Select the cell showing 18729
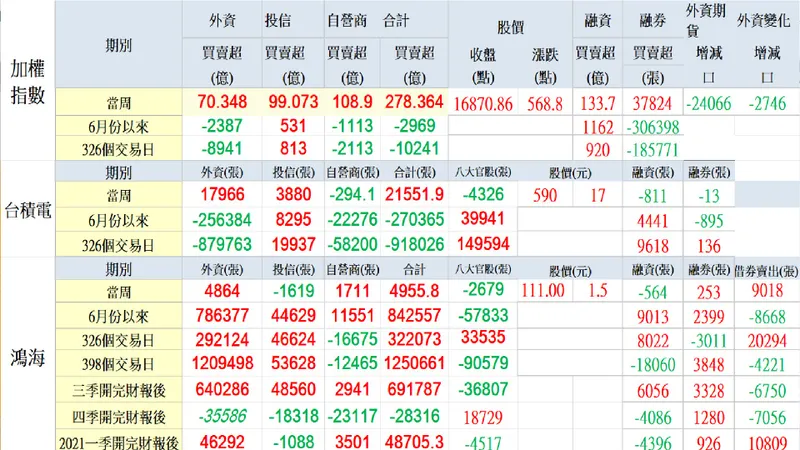Screen dimensions: 800x450 pos(483,418)
